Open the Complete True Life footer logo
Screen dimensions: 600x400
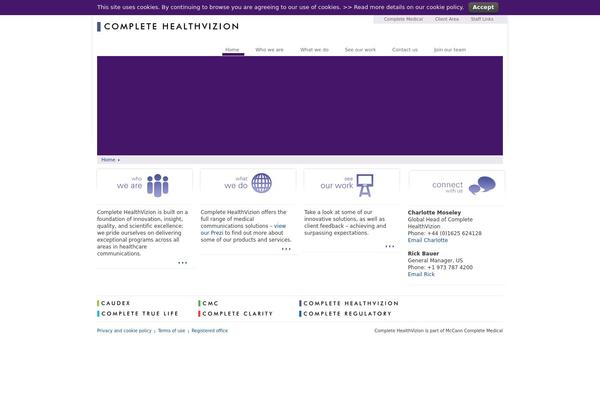coord(138,313)
